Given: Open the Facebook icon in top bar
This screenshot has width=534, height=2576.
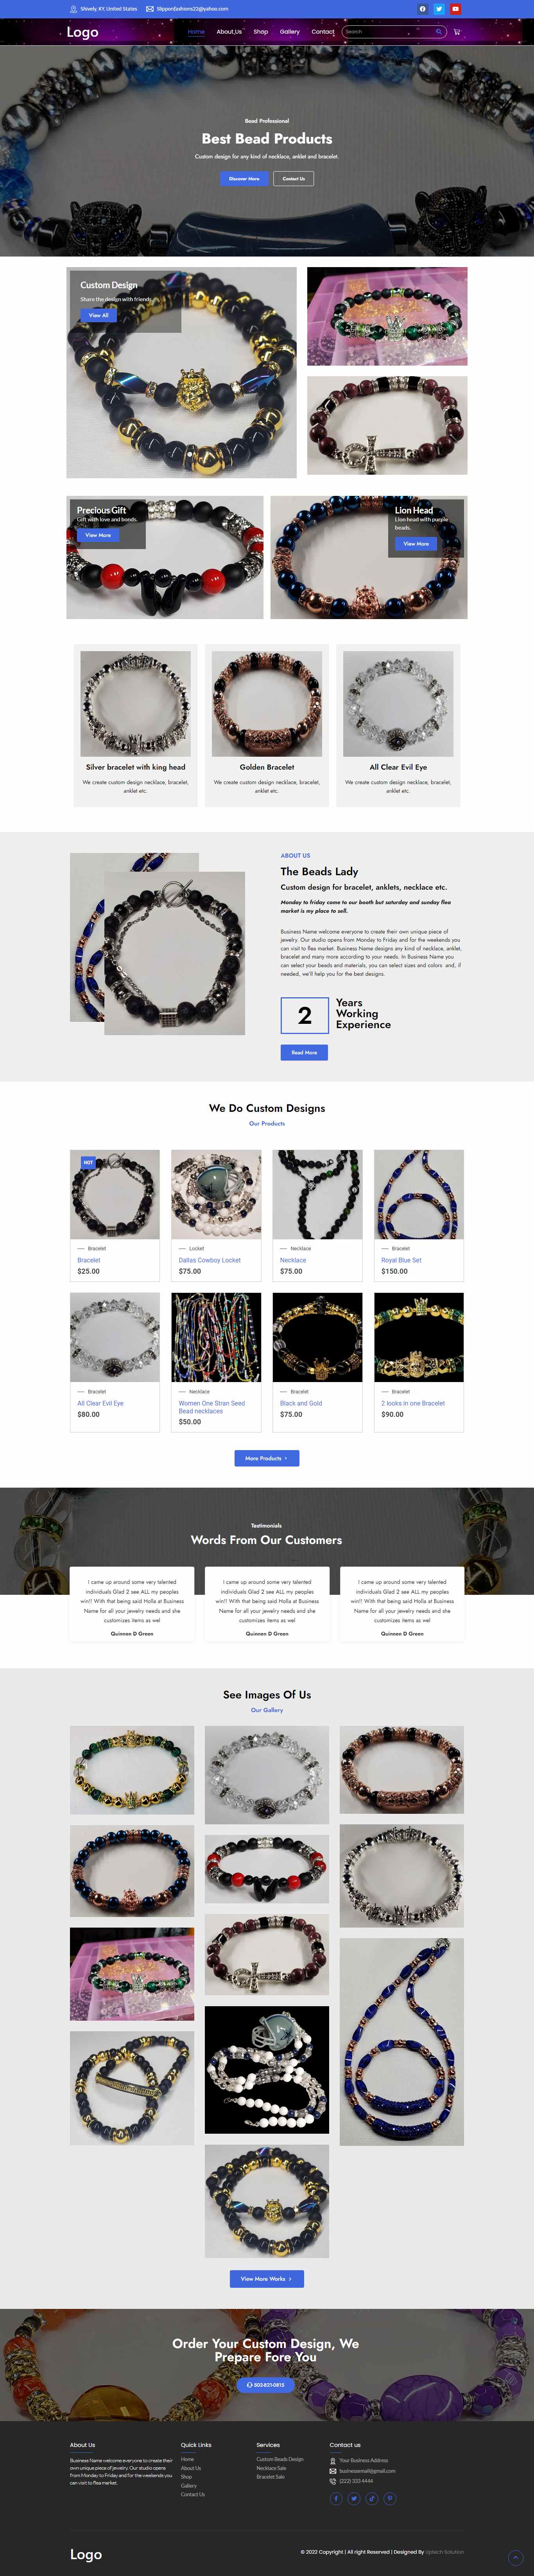Looking at the screenshot, I should coord(422,9).
